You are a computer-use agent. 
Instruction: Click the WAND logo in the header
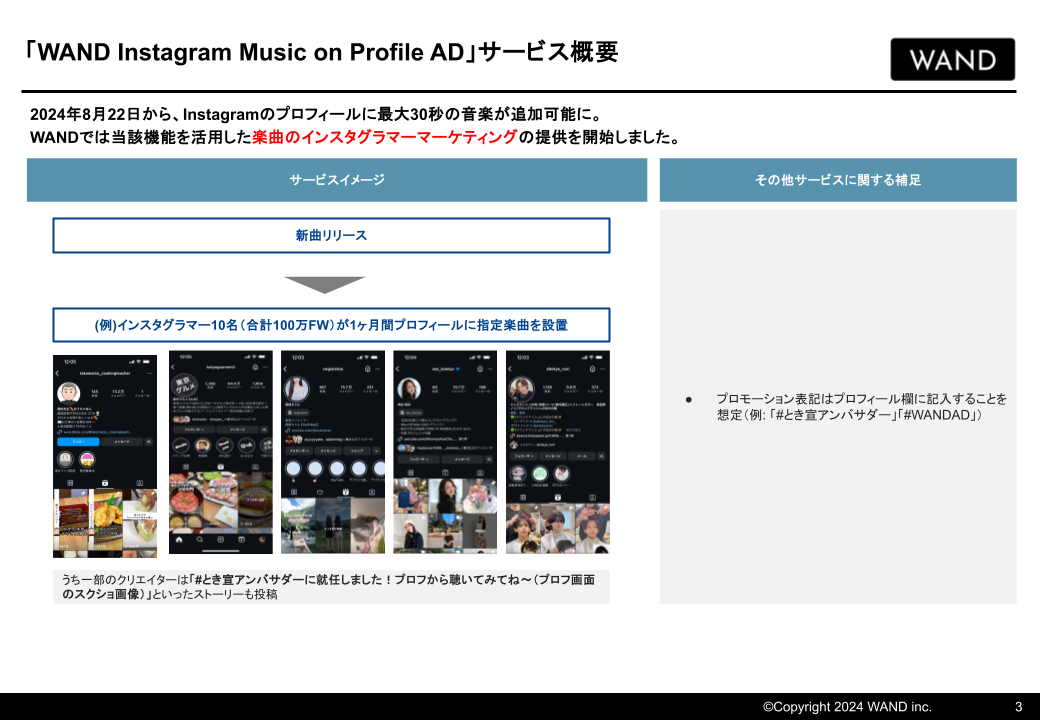tap(952, 60)
